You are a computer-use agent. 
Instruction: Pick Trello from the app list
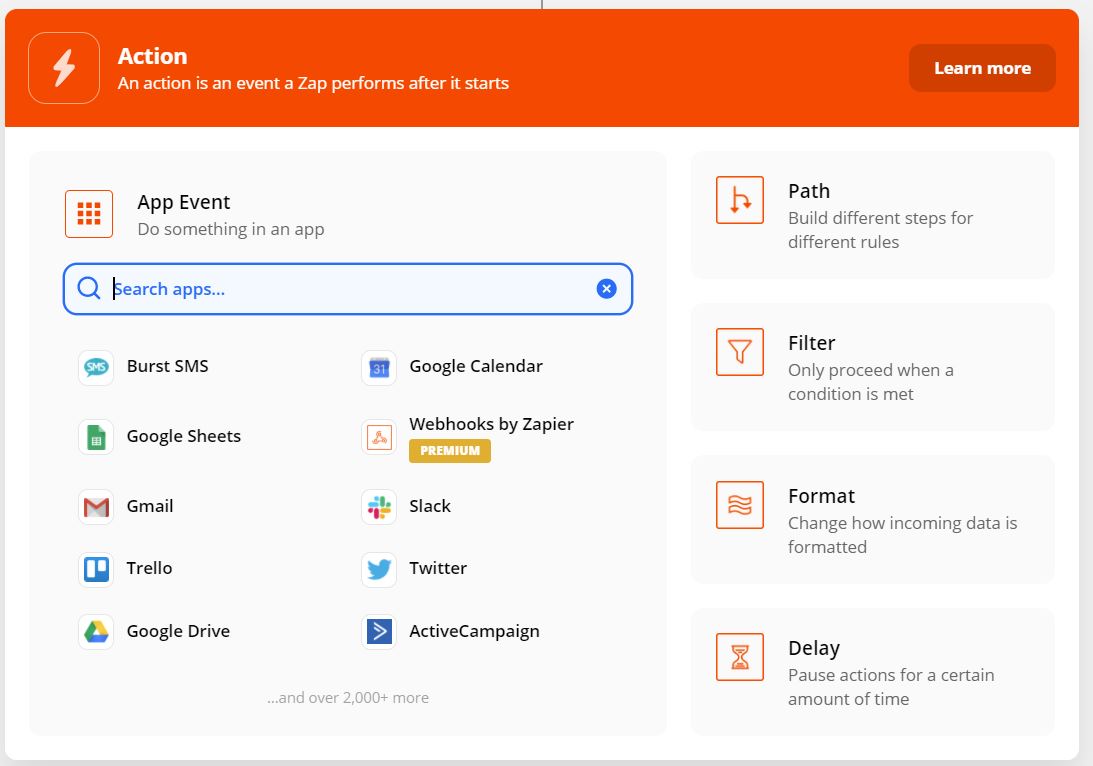point(149,568)
